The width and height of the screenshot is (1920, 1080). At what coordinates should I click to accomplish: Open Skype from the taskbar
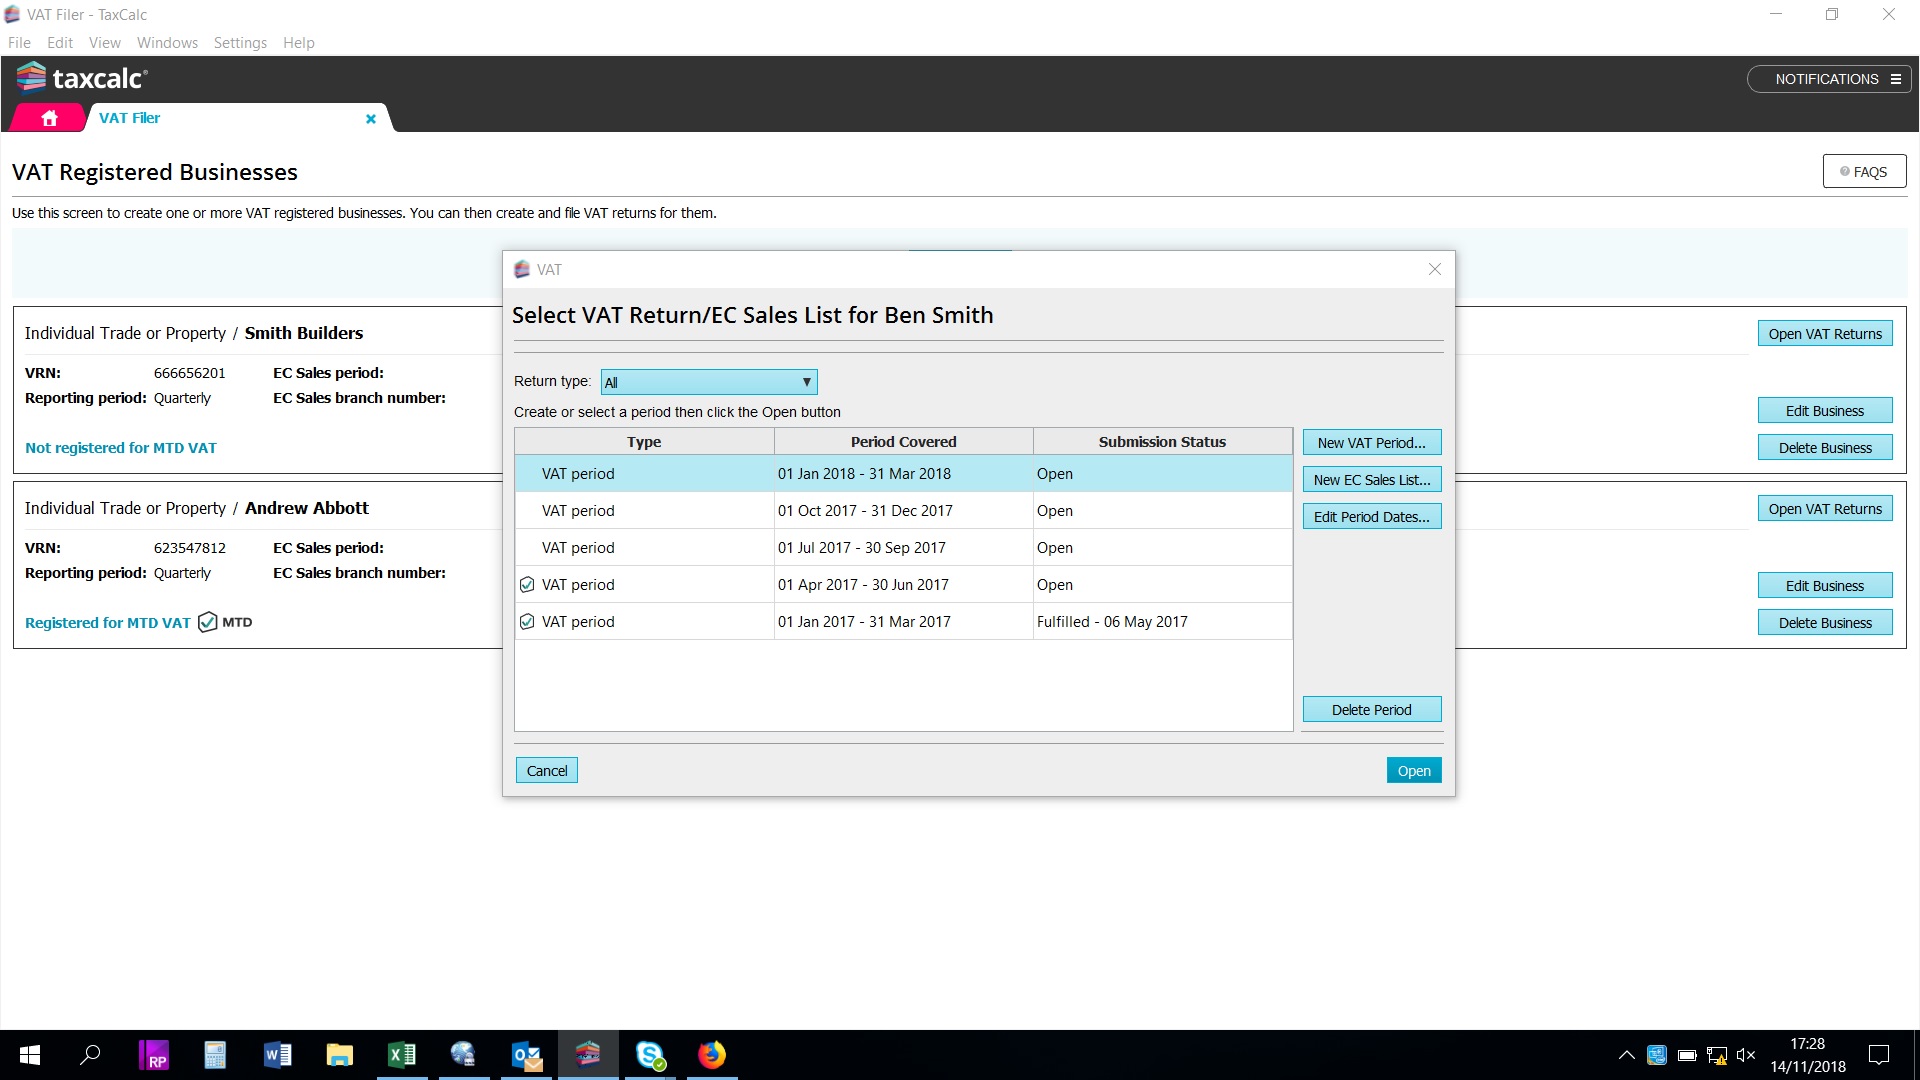coord(650,1055)
